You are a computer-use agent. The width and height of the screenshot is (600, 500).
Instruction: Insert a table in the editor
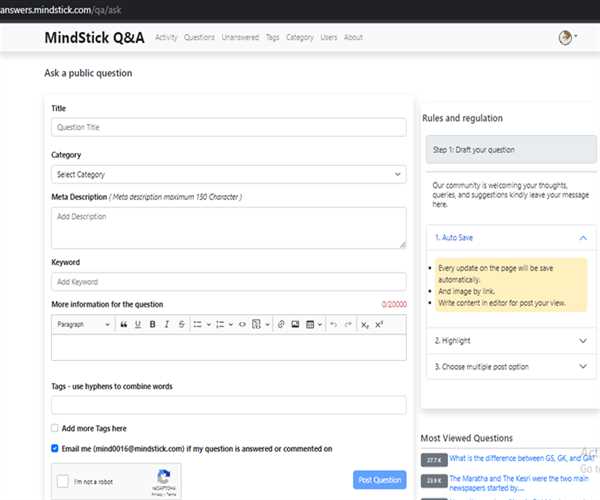click(x=310, y=324)
